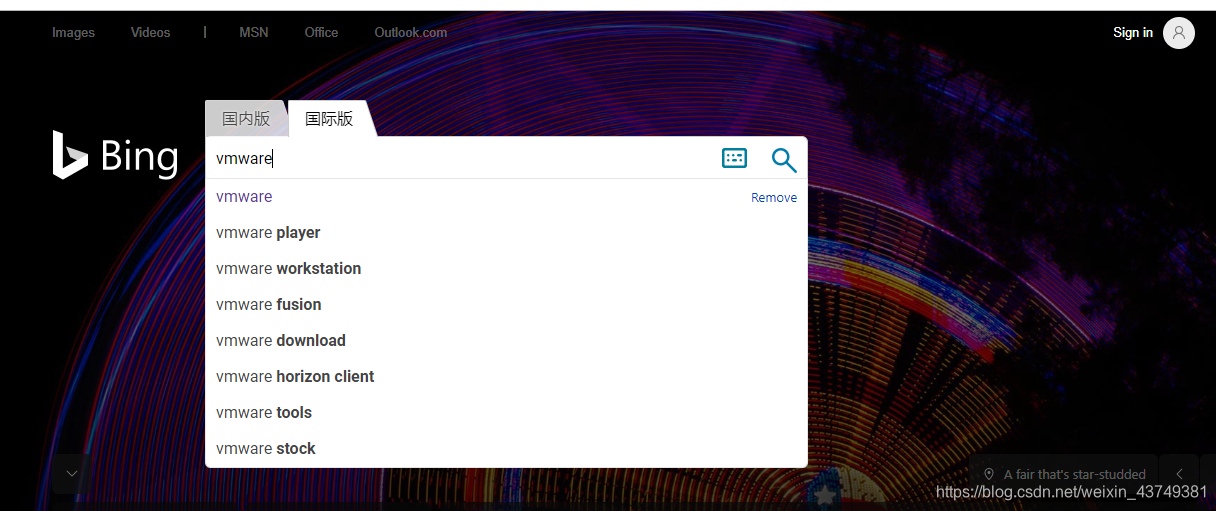Open the Outlook.com link
1216x511 pixels.
(410, 32)
